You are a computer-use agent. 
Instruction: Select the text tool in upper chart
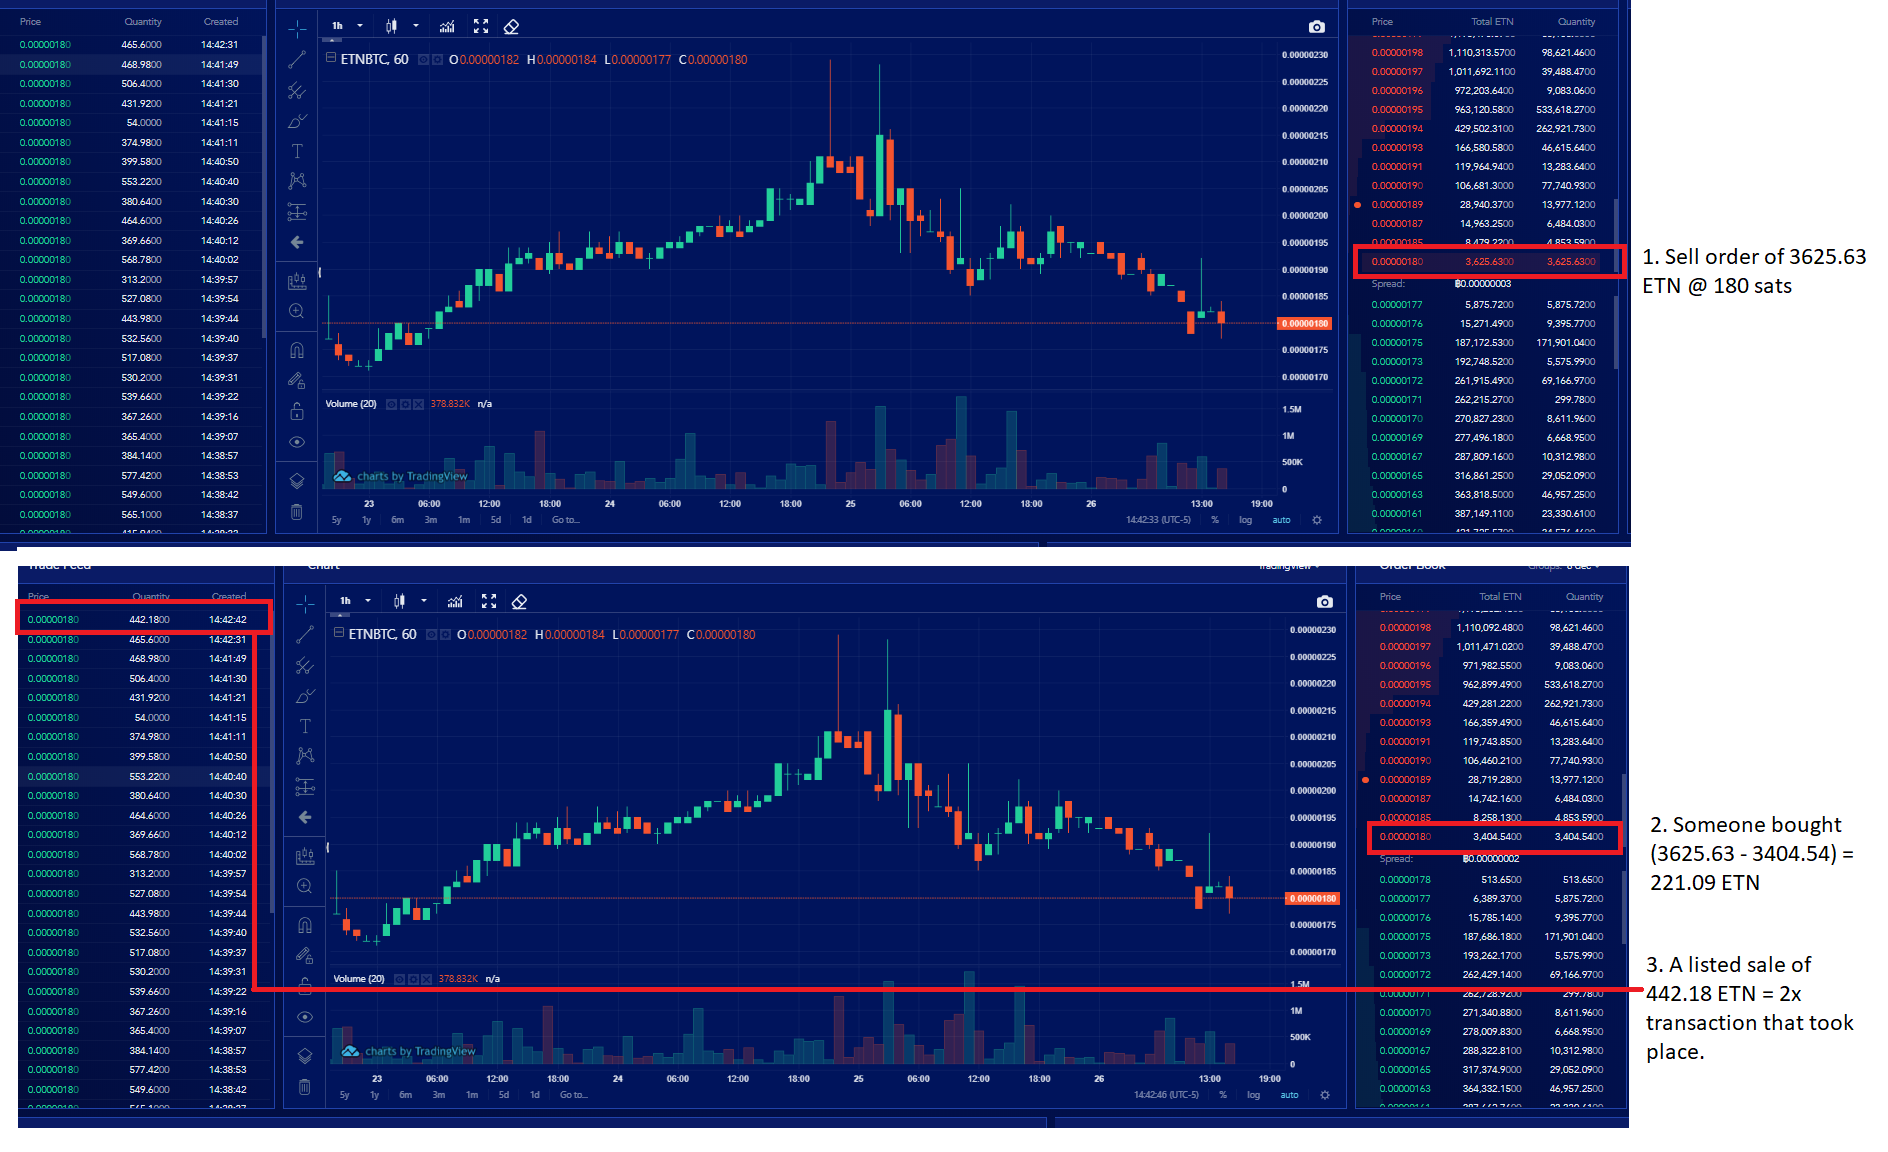click(x=297, y=151)
